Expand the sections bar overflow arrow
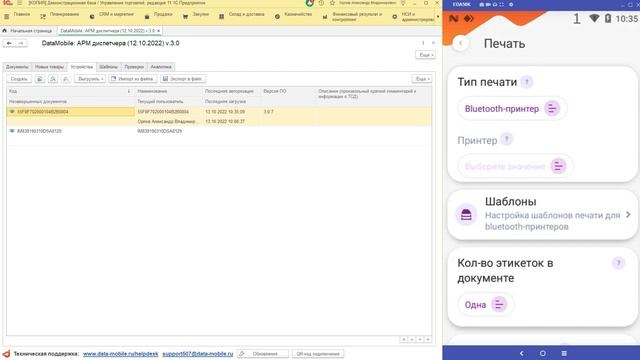640x360 pixels. (x=438, y=17)
